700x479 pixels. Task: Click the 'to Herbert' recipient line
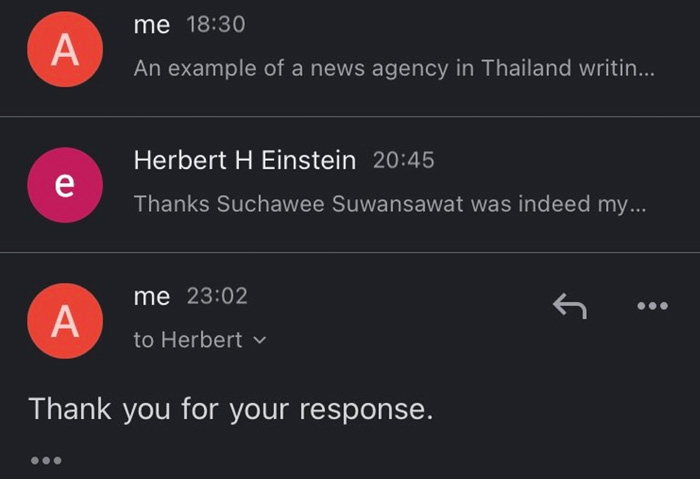click(188, 340)
